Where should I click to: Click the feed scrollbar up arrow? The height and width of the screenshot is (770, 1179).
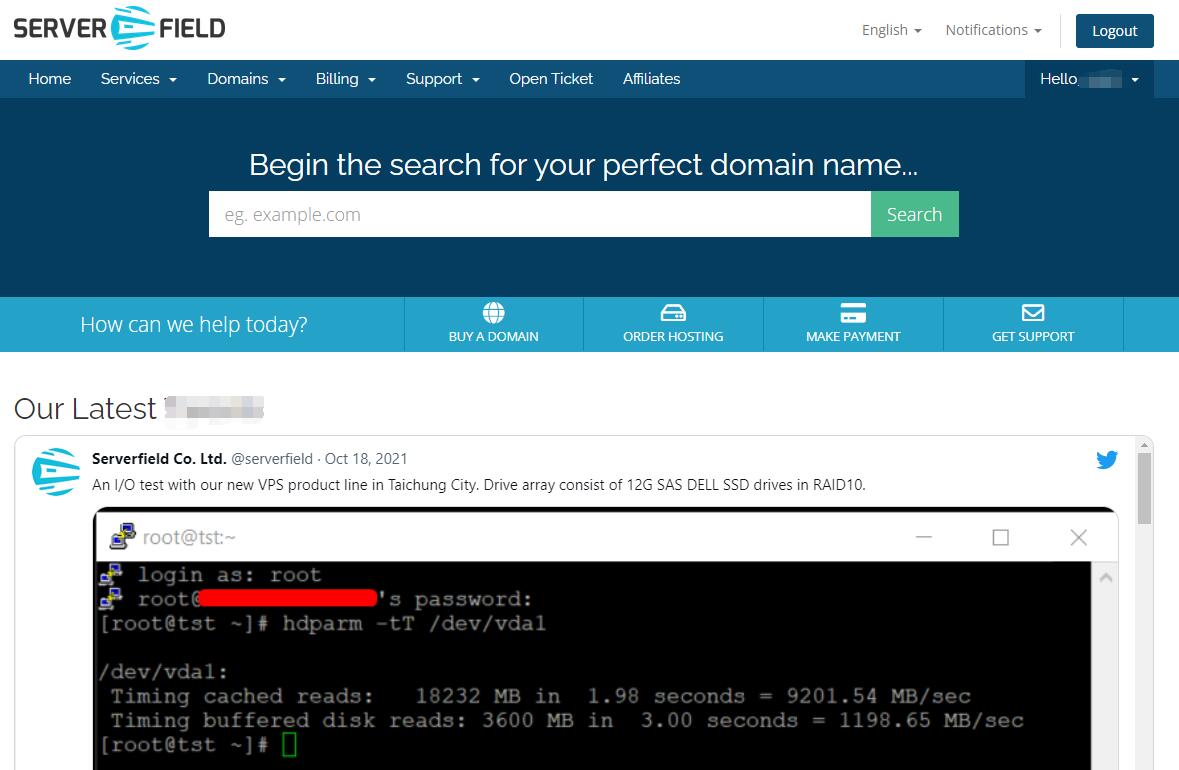[x=1144, y=444]
